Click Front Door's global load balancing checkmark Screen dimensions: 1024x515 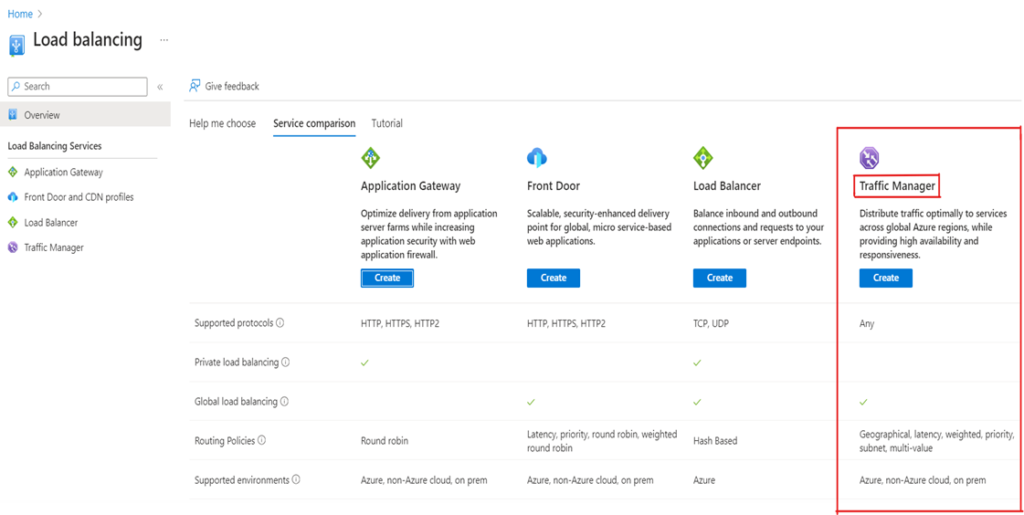[531, 402]
